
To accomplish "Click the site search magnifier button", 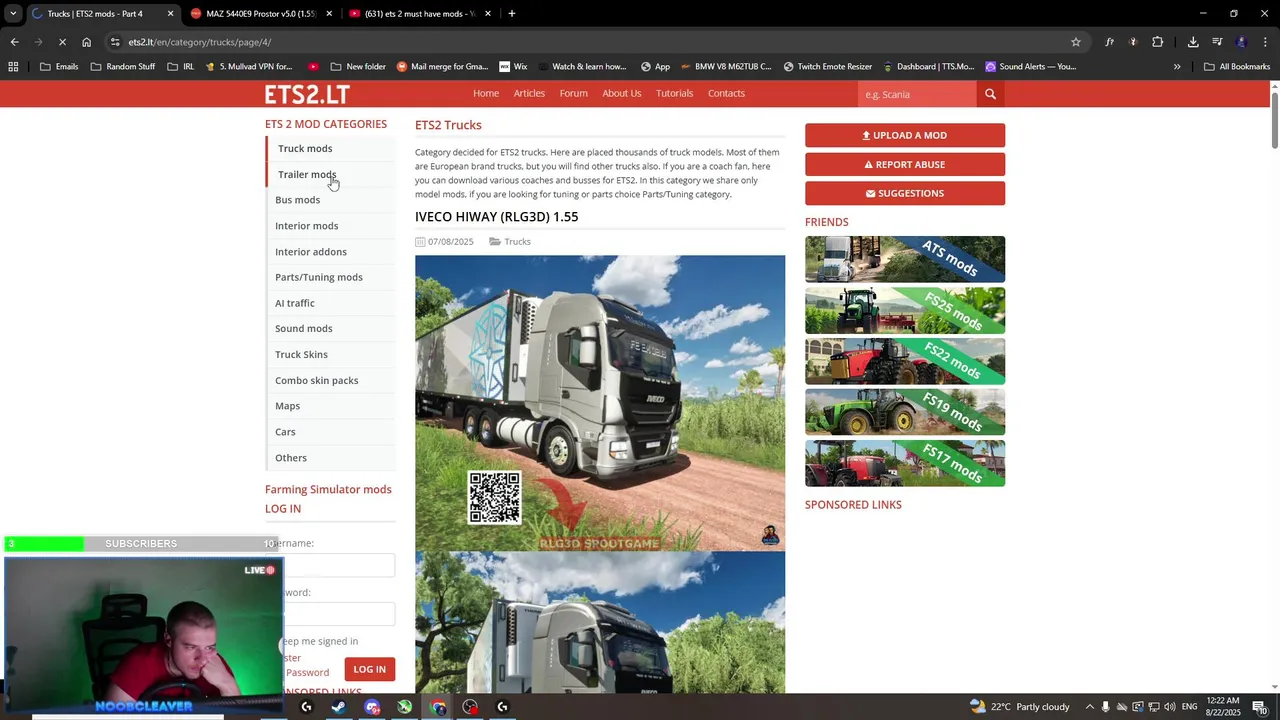I will click(990, 94).
